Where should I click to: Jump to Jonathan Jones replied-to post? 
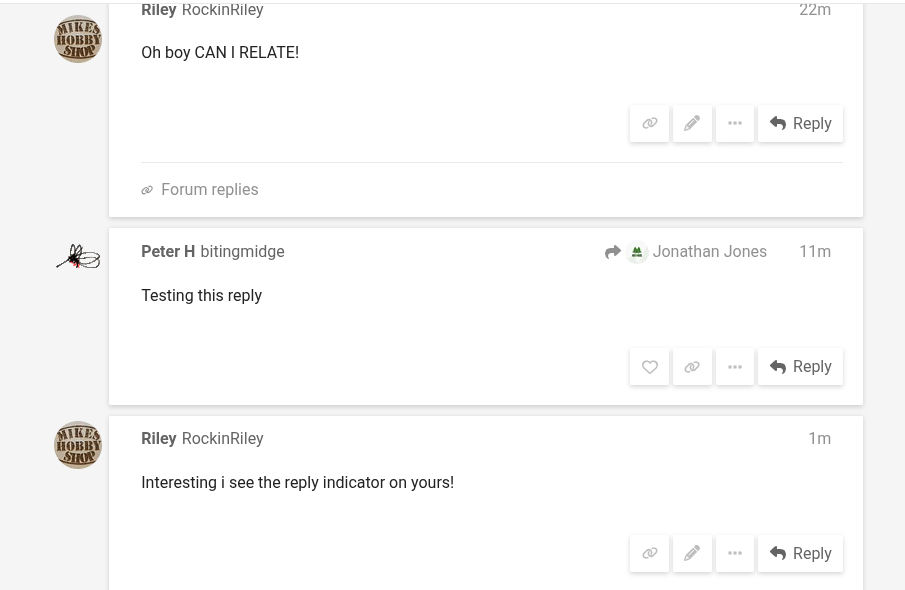(708, 252)
